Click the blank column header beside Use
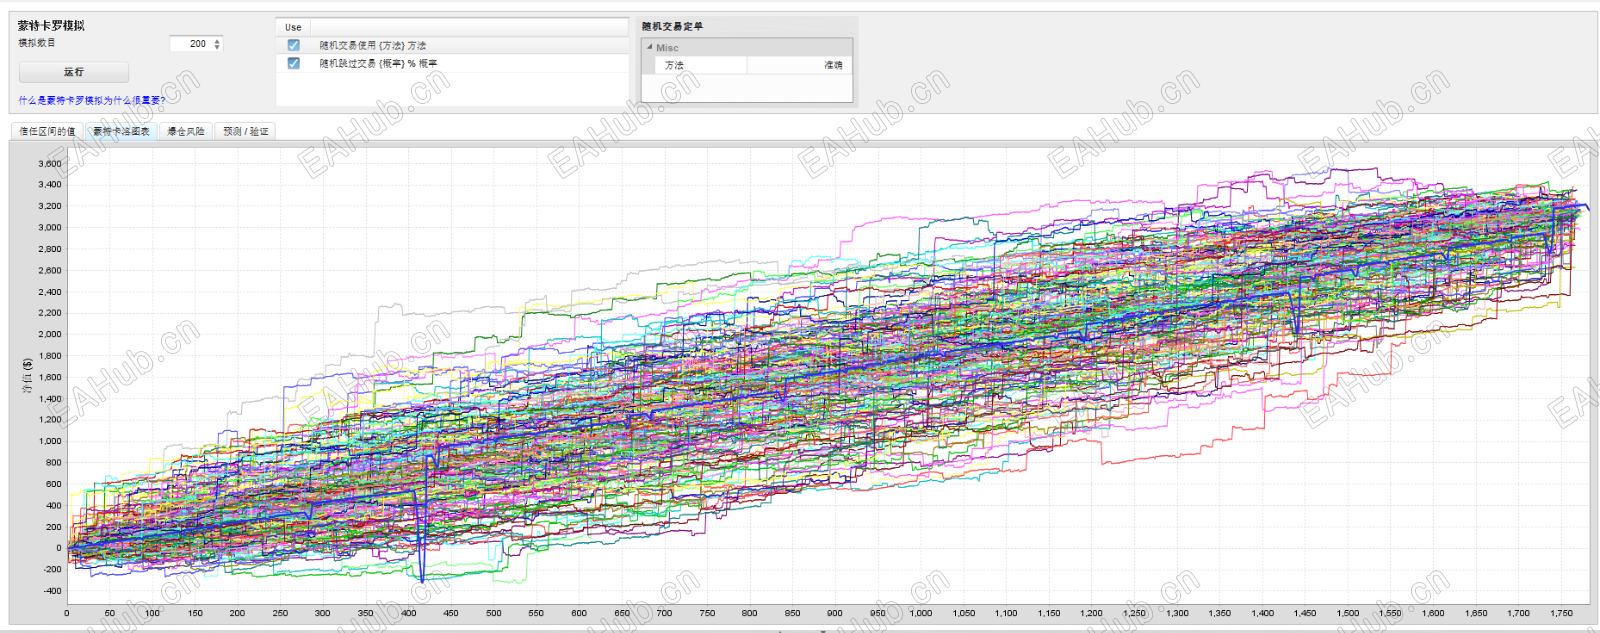 (469, 27)
